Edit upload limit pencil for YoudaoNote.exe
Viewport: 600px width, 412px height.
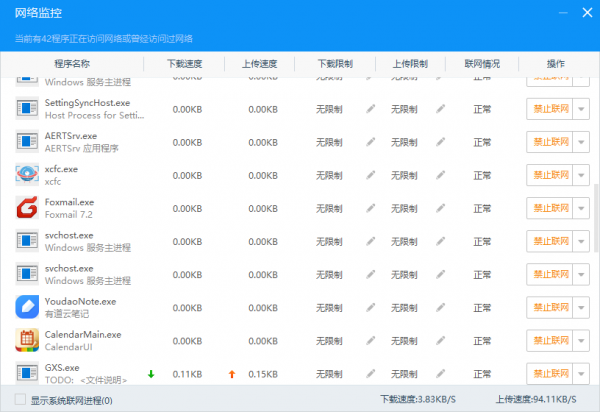(x=441, y=307)
